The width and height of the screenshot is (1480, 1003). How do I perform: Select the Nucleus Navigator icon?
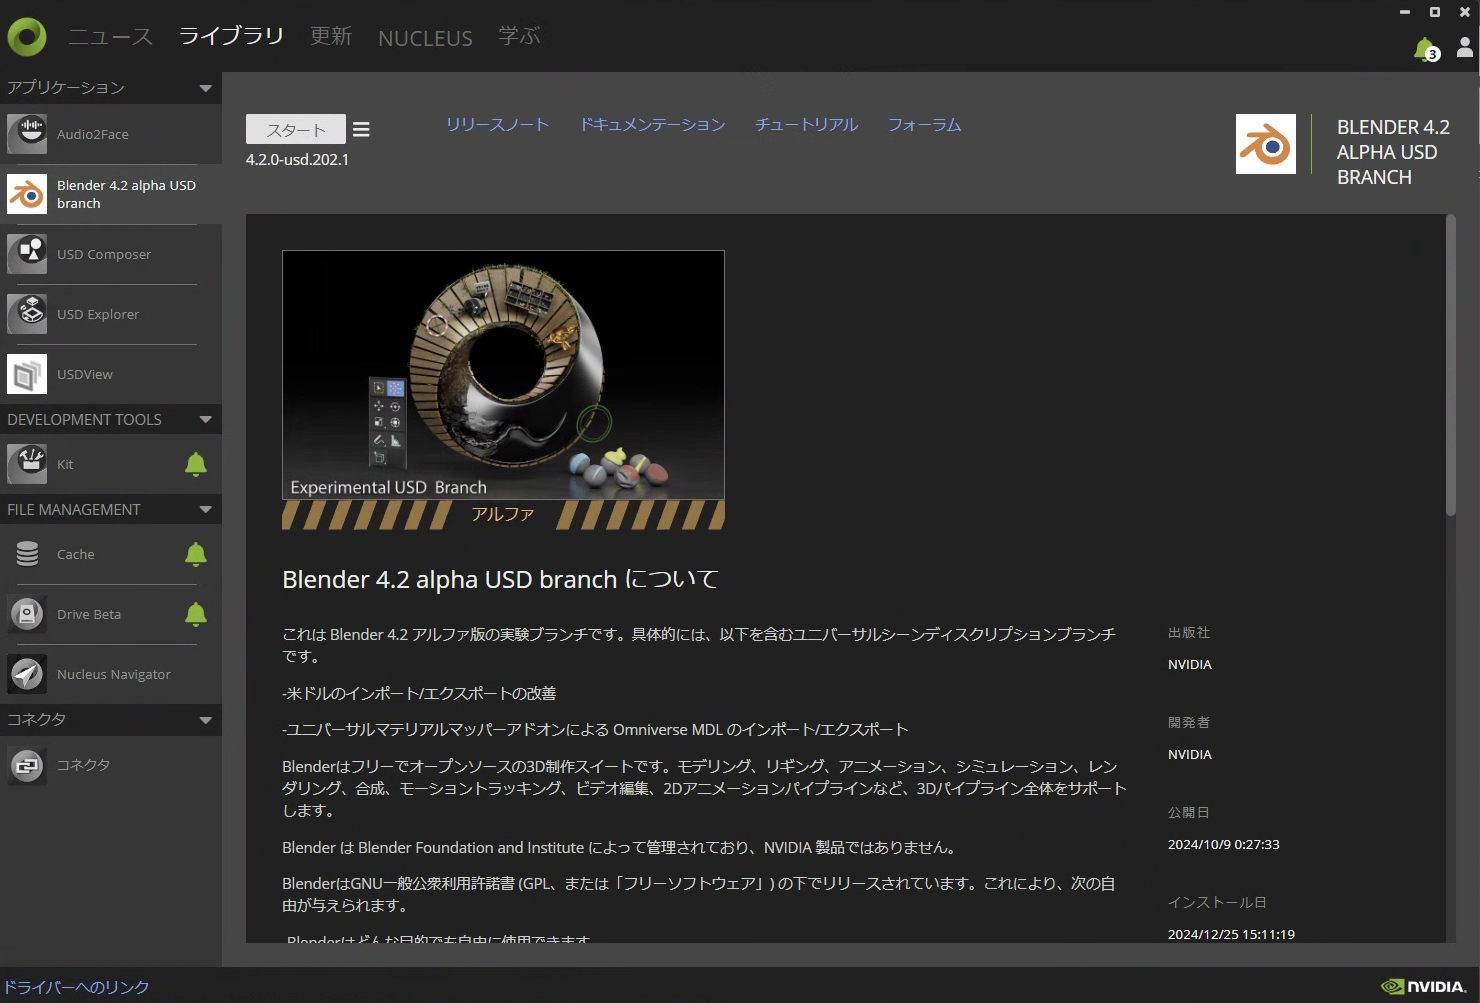point(27,673)
